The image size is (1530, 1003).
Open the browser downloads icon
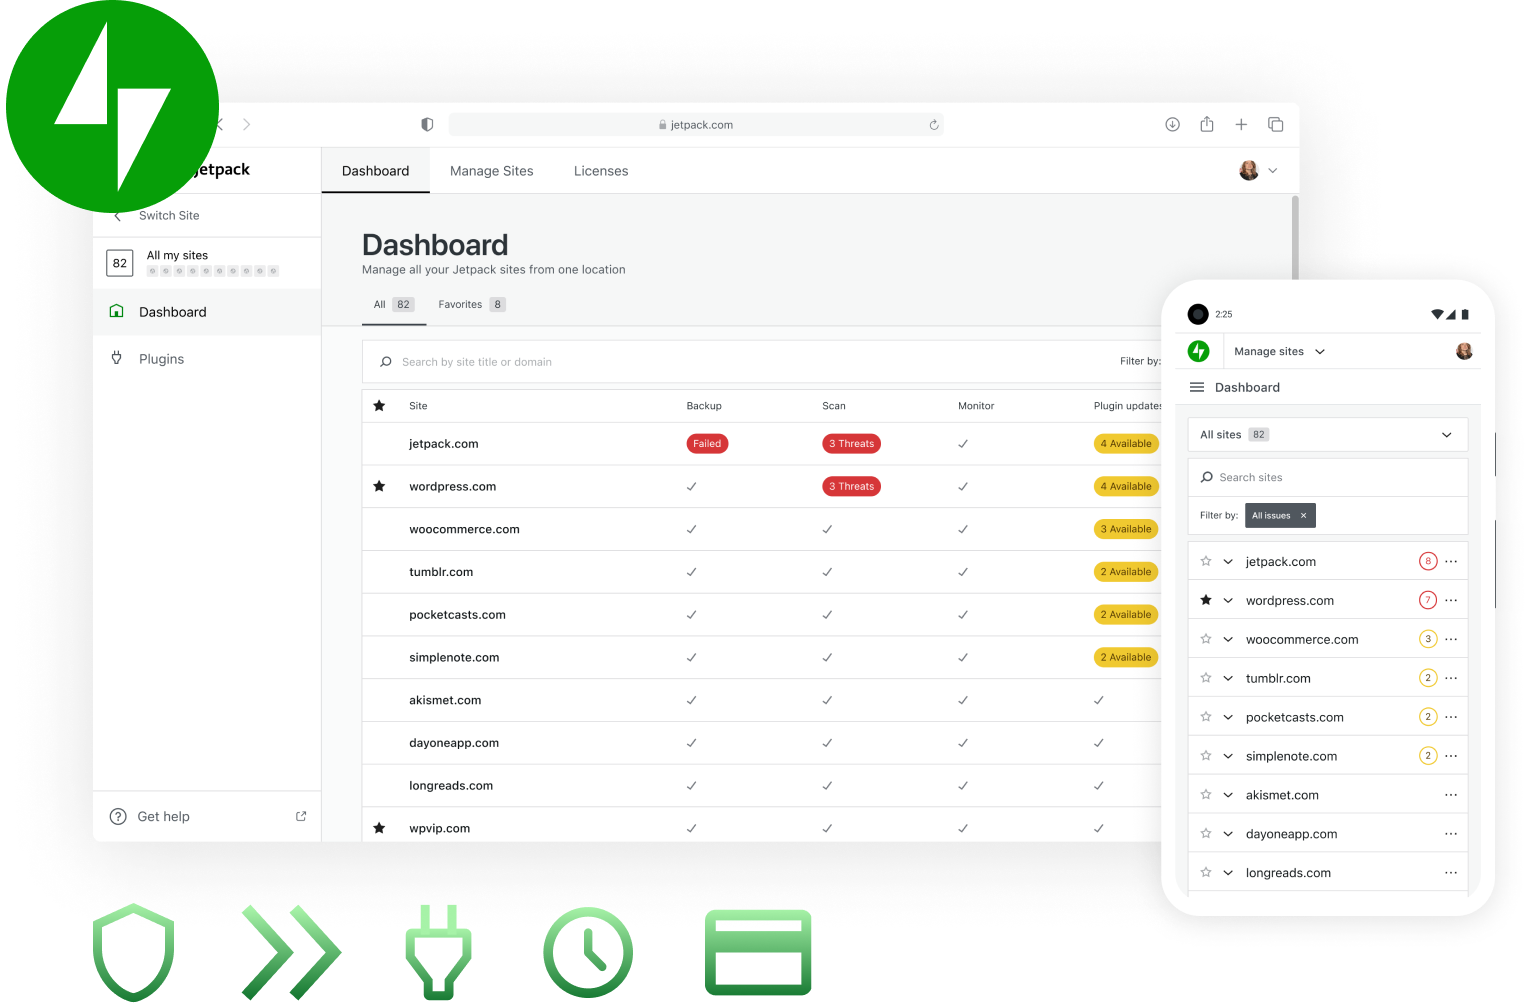point(1172,124)
